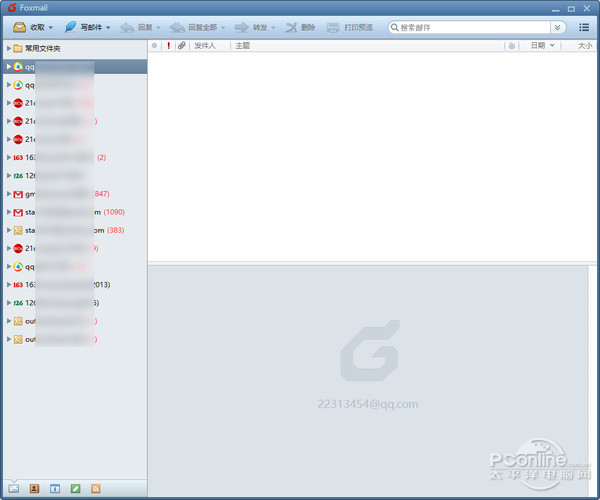Sort messages by 主题 column header
This screenshot has width=600, height=500.
243,46
